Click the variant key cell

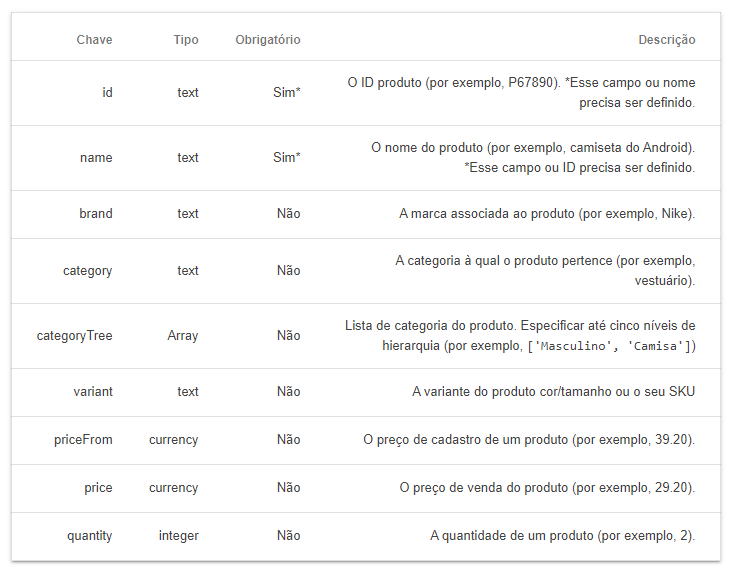(93, 392)
